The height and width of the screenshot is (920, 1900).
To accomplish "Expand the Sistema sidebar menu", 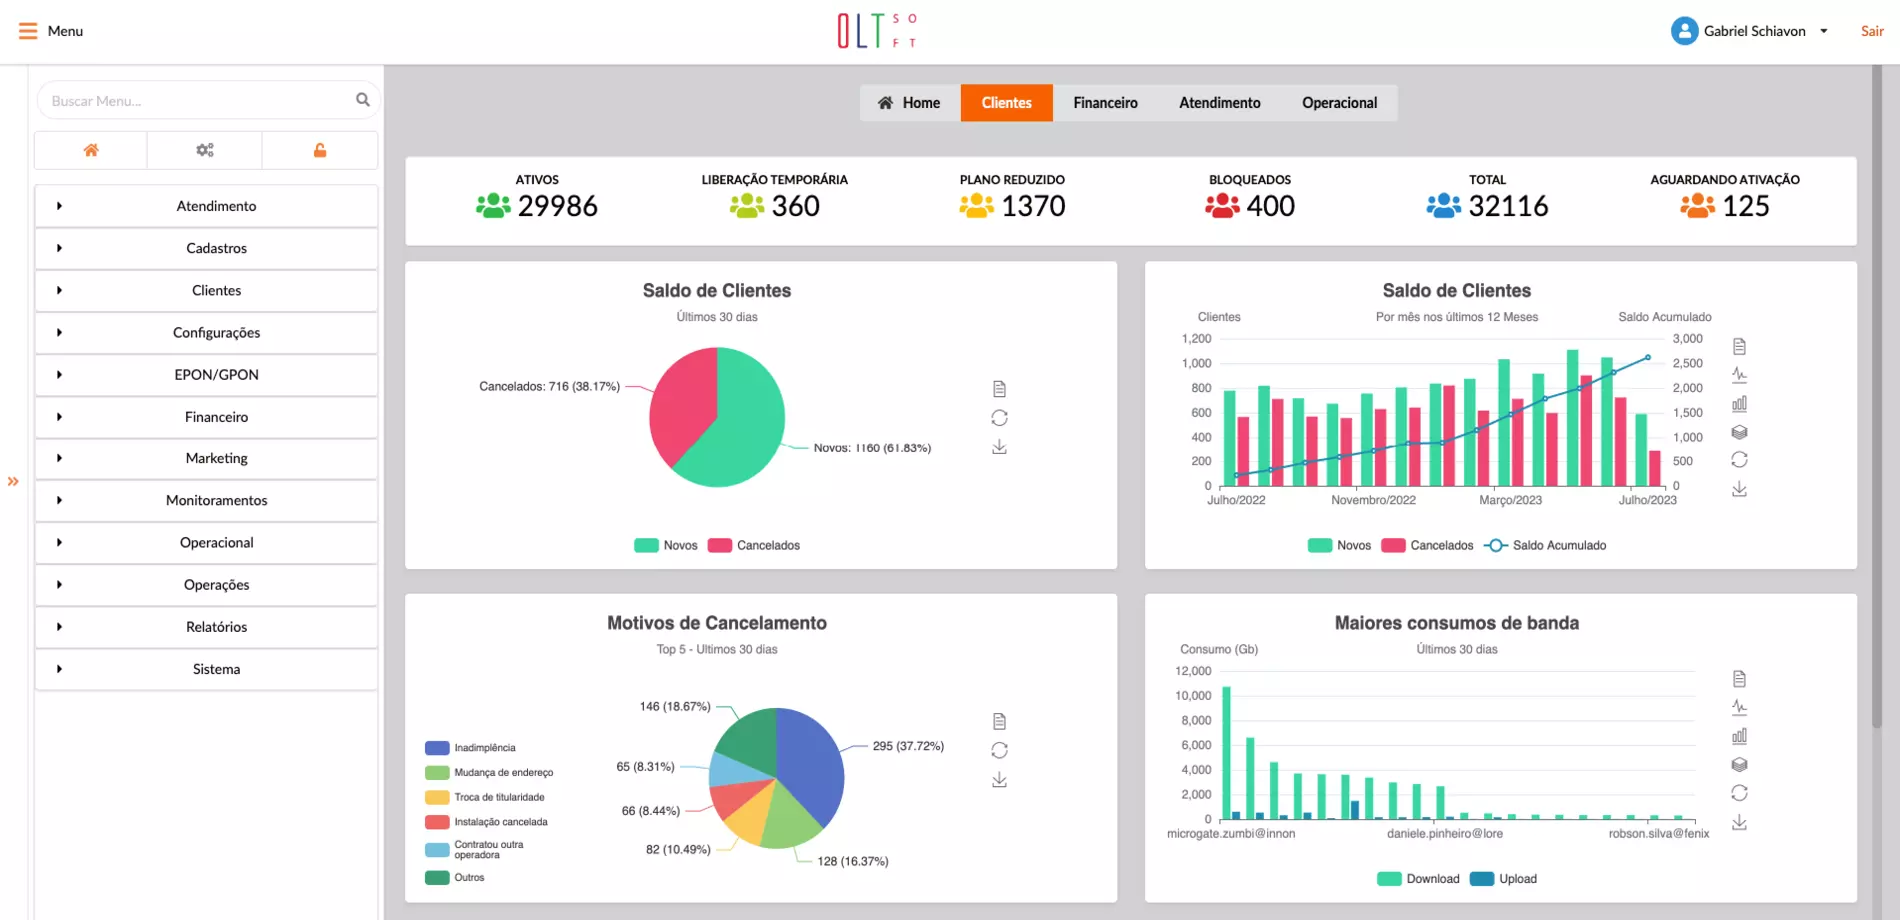I will (206, 669).
